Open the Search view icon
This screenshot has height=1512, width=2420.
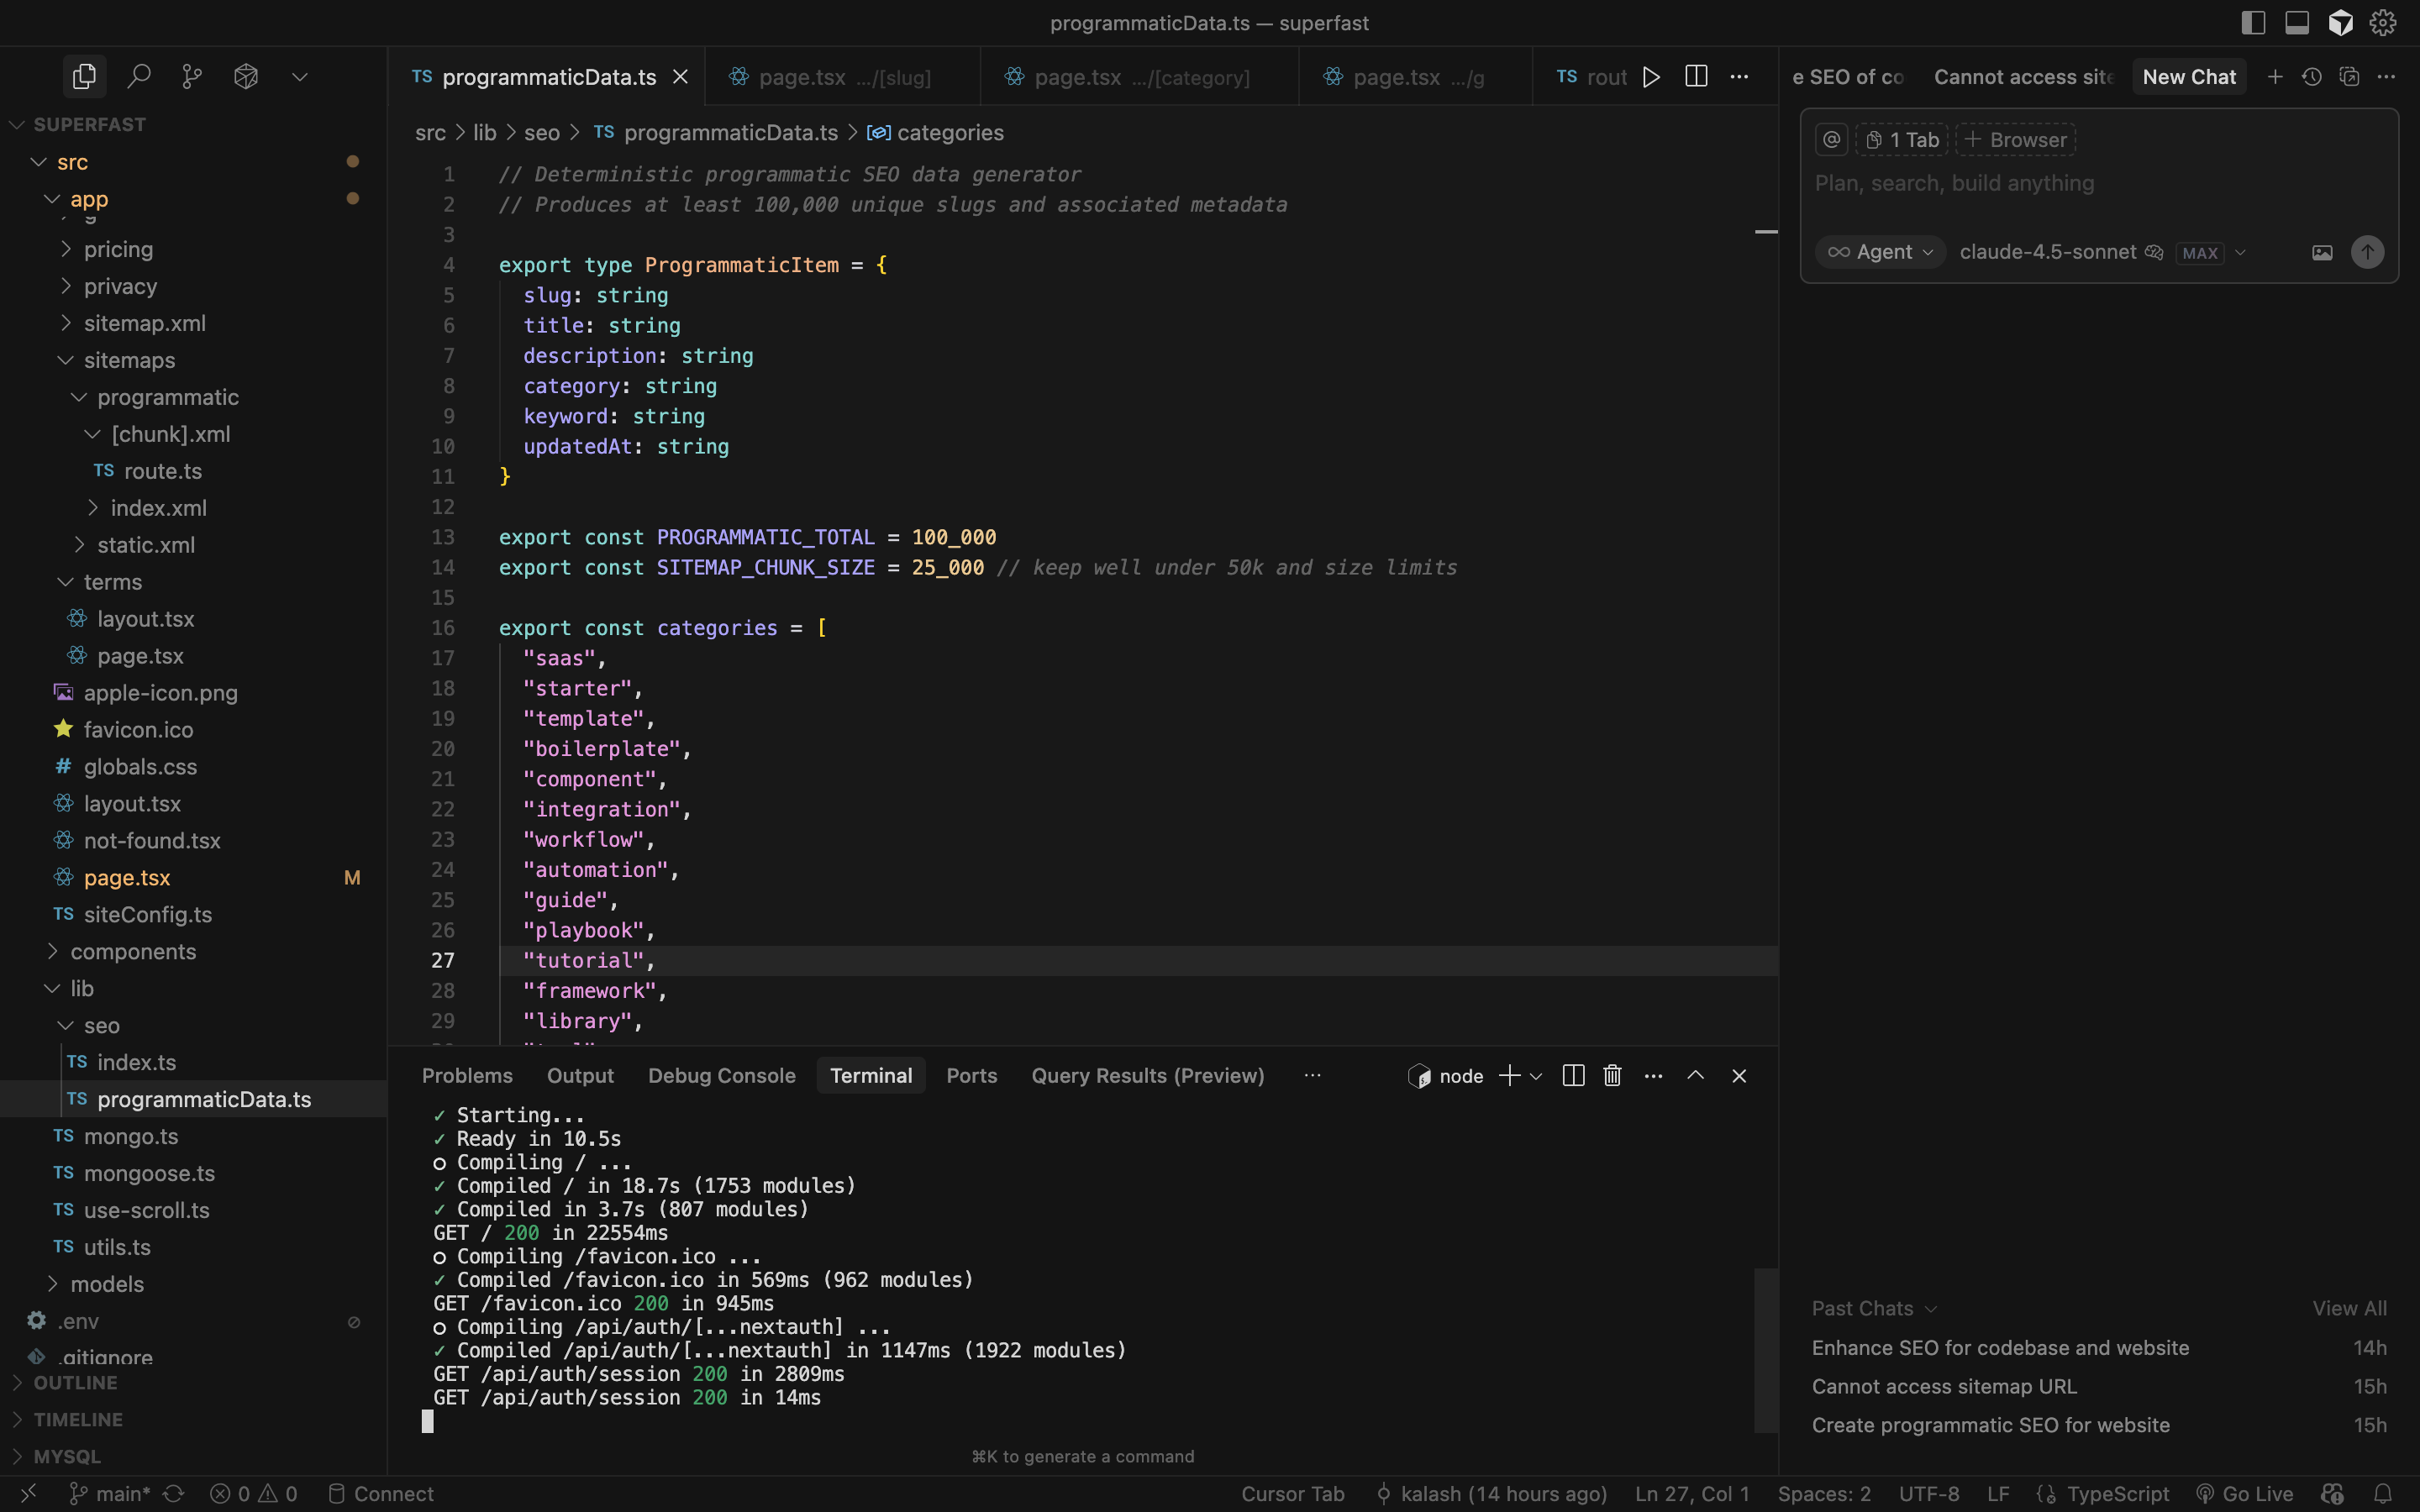tap(139, 76)
